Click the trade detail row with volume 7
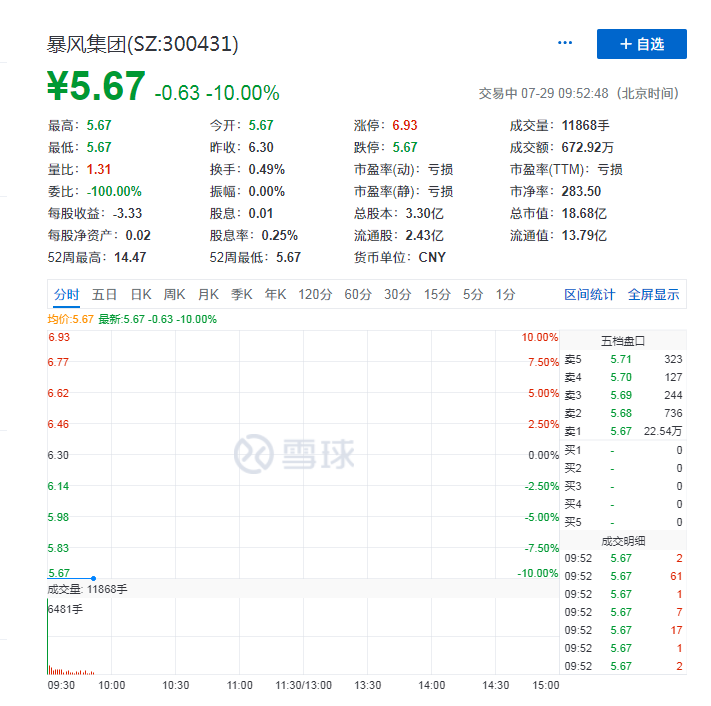The image size is (711, 706). pos(623,612)
